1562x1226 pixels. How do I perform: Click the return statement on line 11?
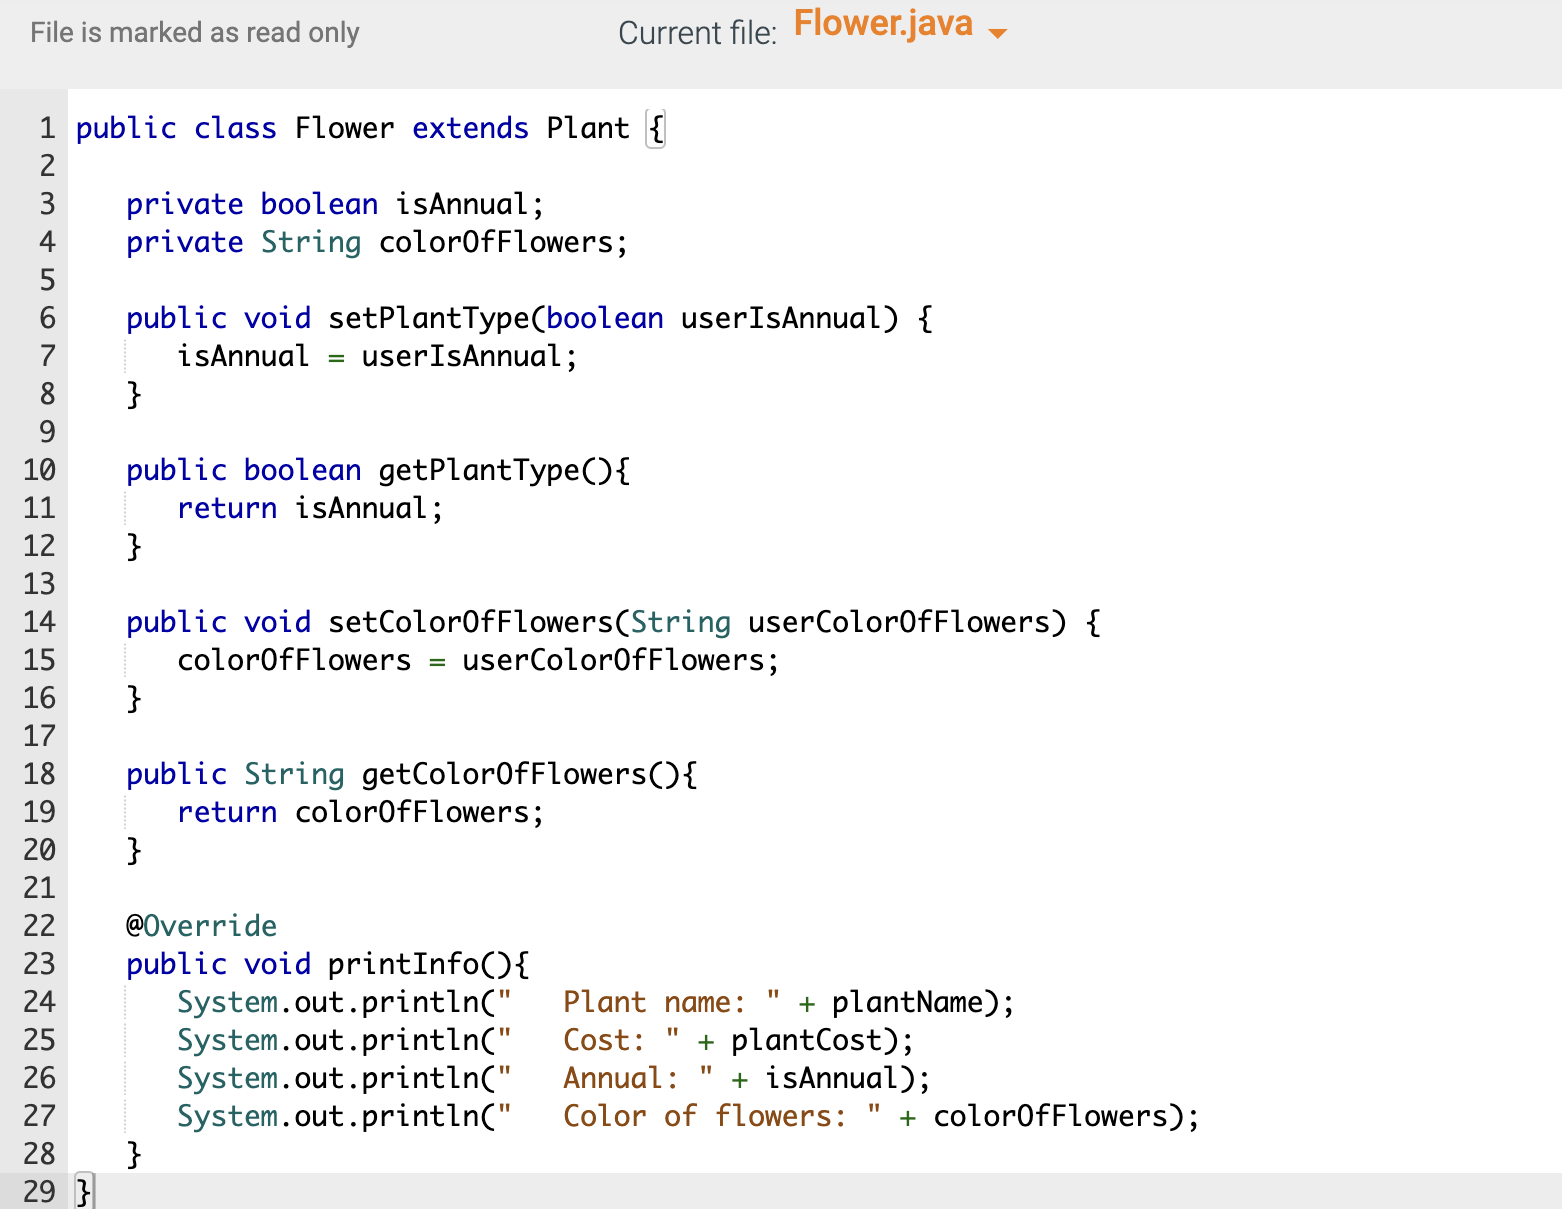(x=227, y=508)
